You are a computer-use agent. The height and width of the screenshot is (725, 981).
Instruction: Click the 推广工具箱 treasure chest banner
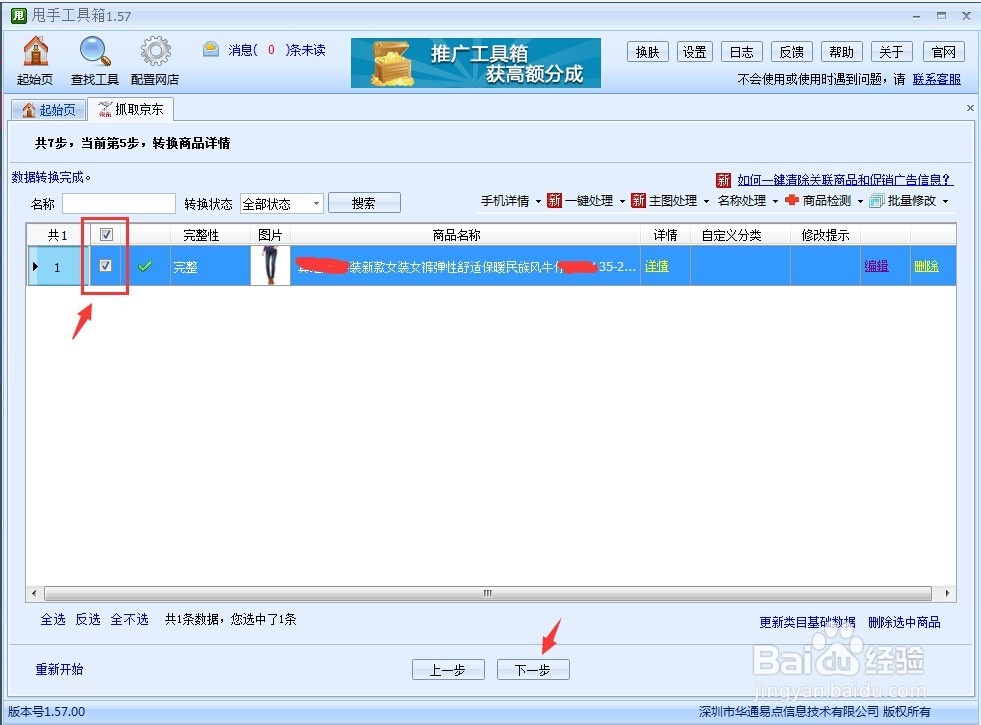[x=475, y=62]
